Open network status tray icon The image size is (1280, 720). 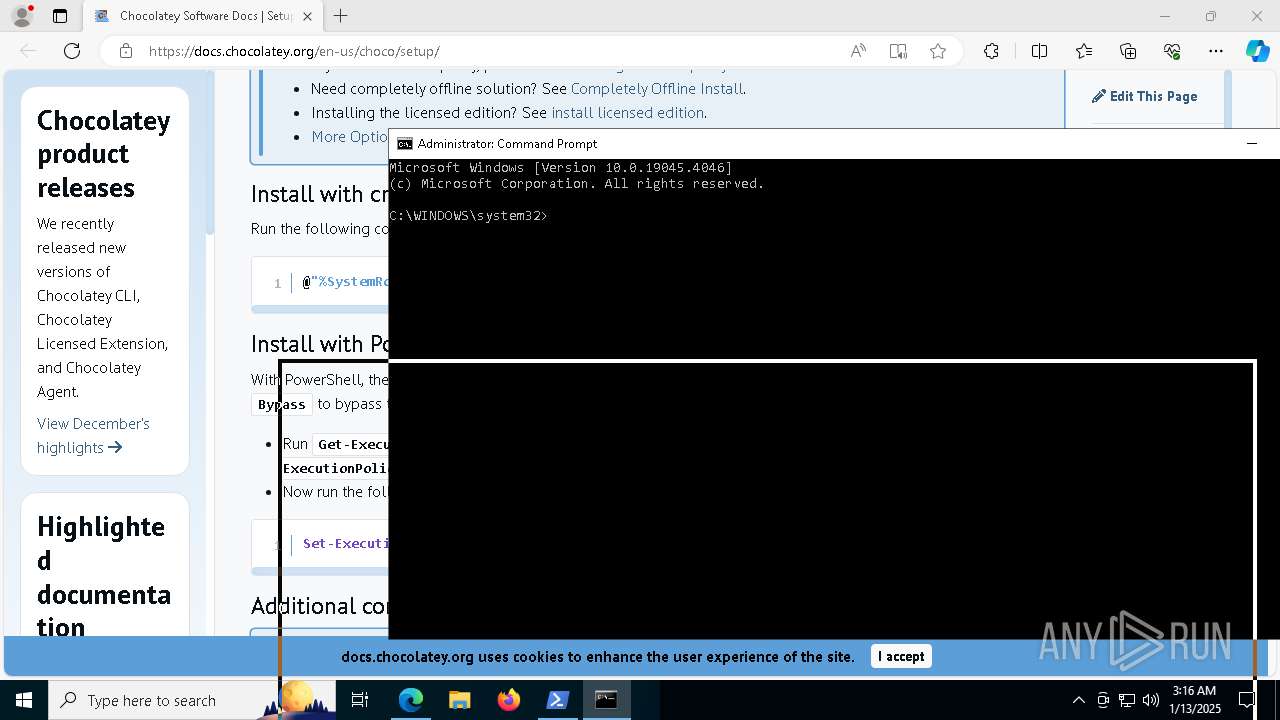1127,700
